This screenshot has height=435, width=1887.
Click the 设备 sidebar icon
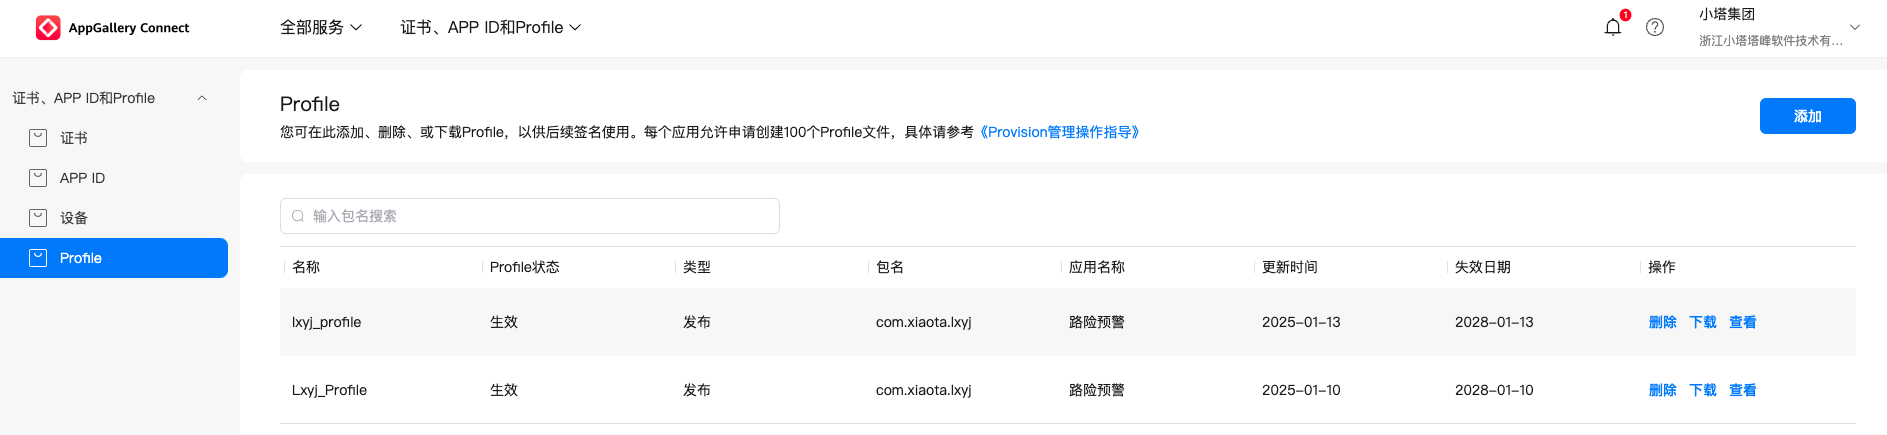tap(38, 218)
